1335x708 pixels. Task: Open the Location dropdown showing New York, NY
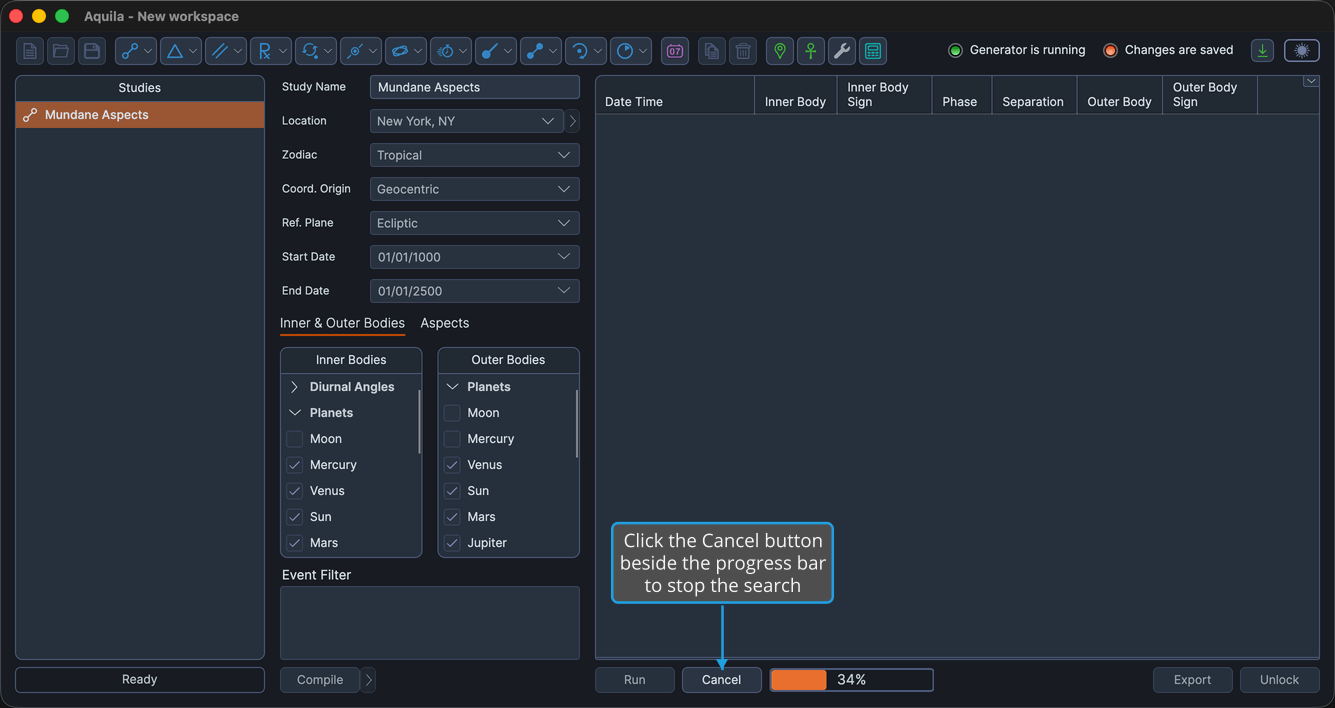click(467, 121)
